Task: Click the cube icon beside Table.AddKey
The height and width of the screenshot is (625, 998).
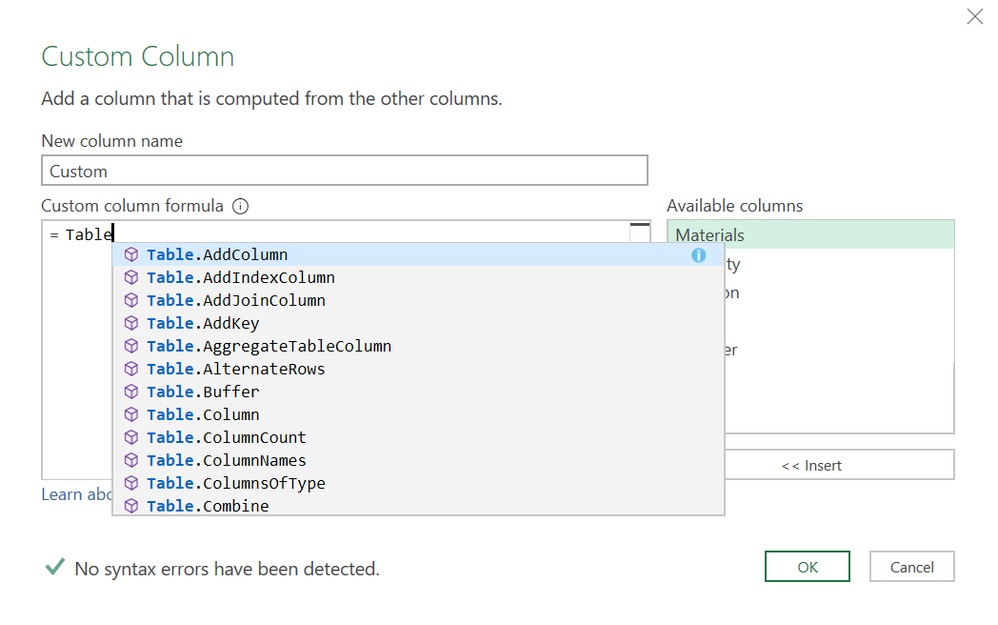Action: (131, 323)
